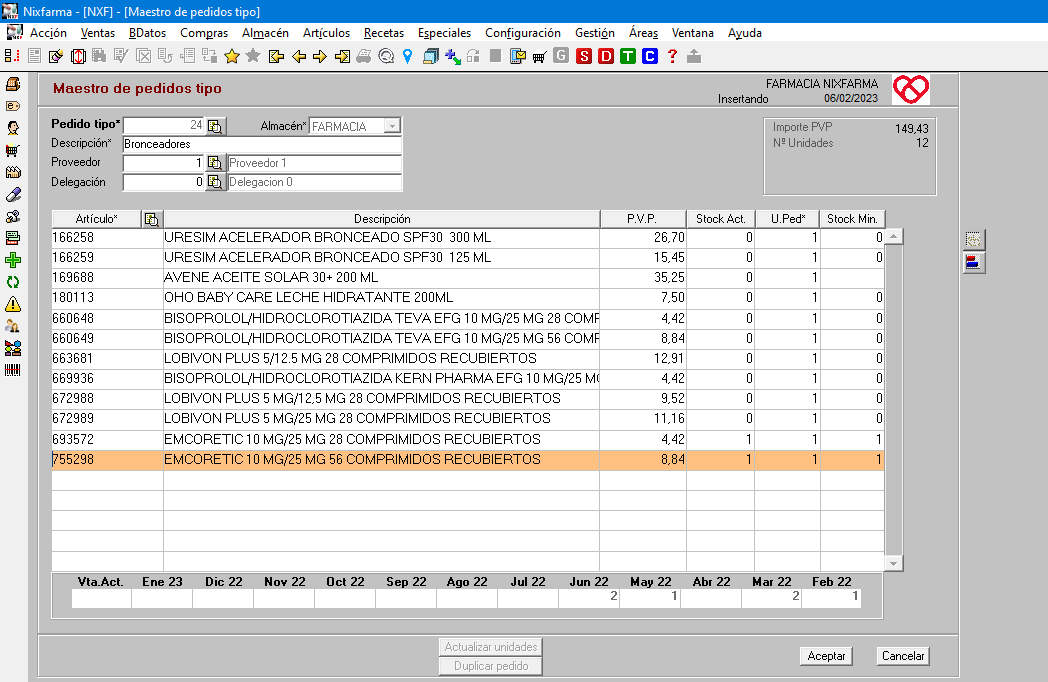The height and width of the screenshot is (682, 1048).
Task: Open the lookup button beside Pedido tipo
Action: [215, 126]
